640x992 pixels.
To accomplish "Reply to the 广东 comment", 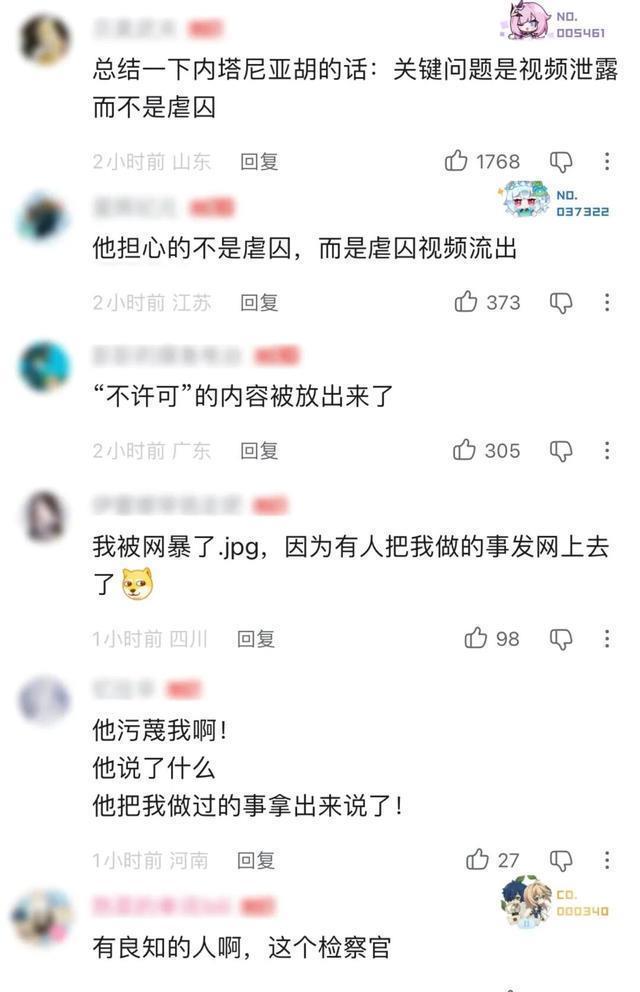I will point(259,451).
